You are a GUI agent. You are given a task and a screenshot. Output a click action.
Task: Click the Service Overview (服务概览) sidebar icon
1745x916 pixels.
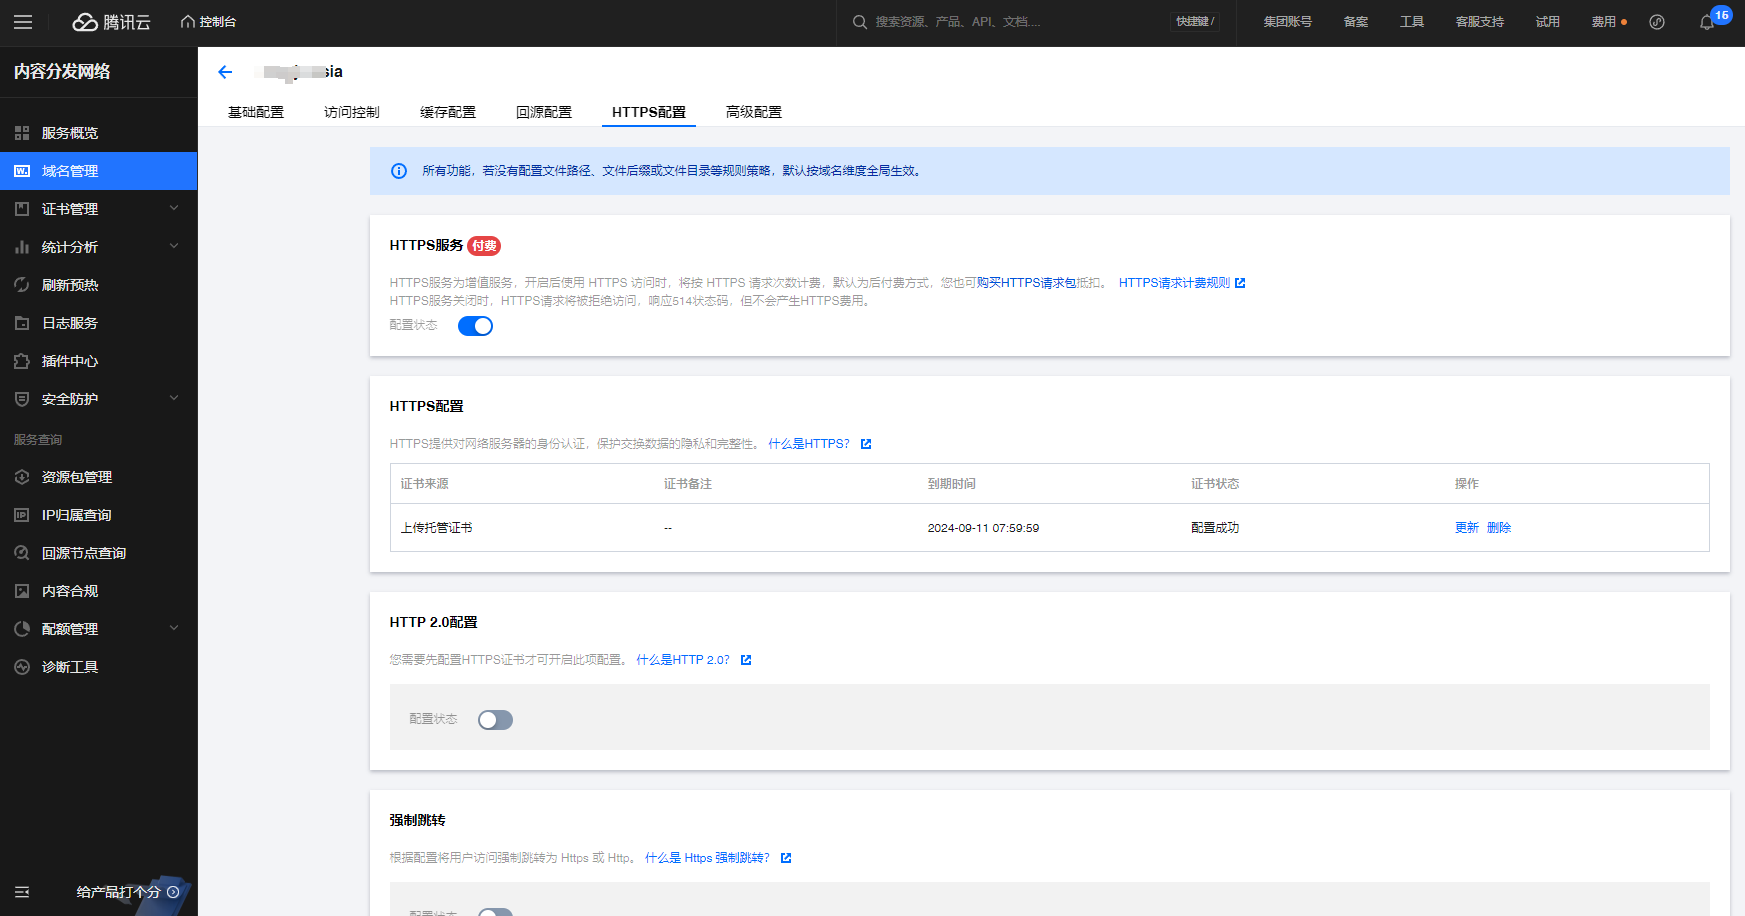22,133
